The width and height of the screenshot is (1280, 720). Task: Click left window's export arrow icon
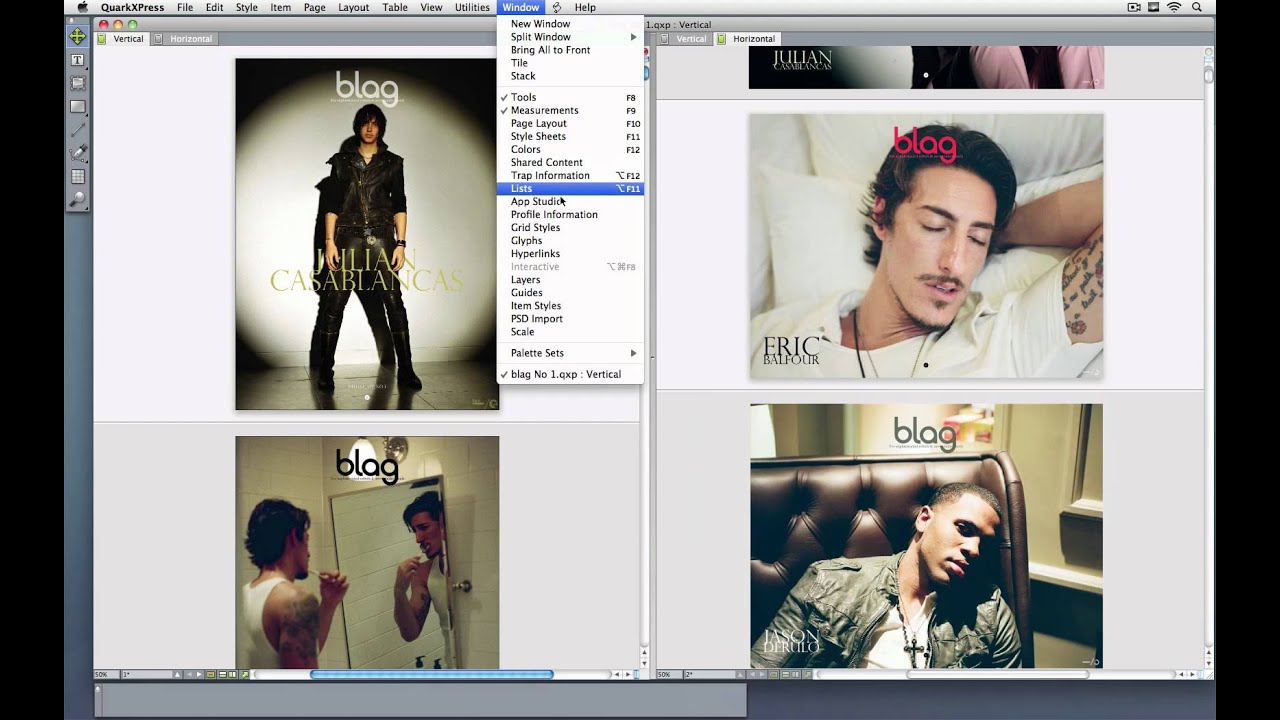click(x=244, y=674)
